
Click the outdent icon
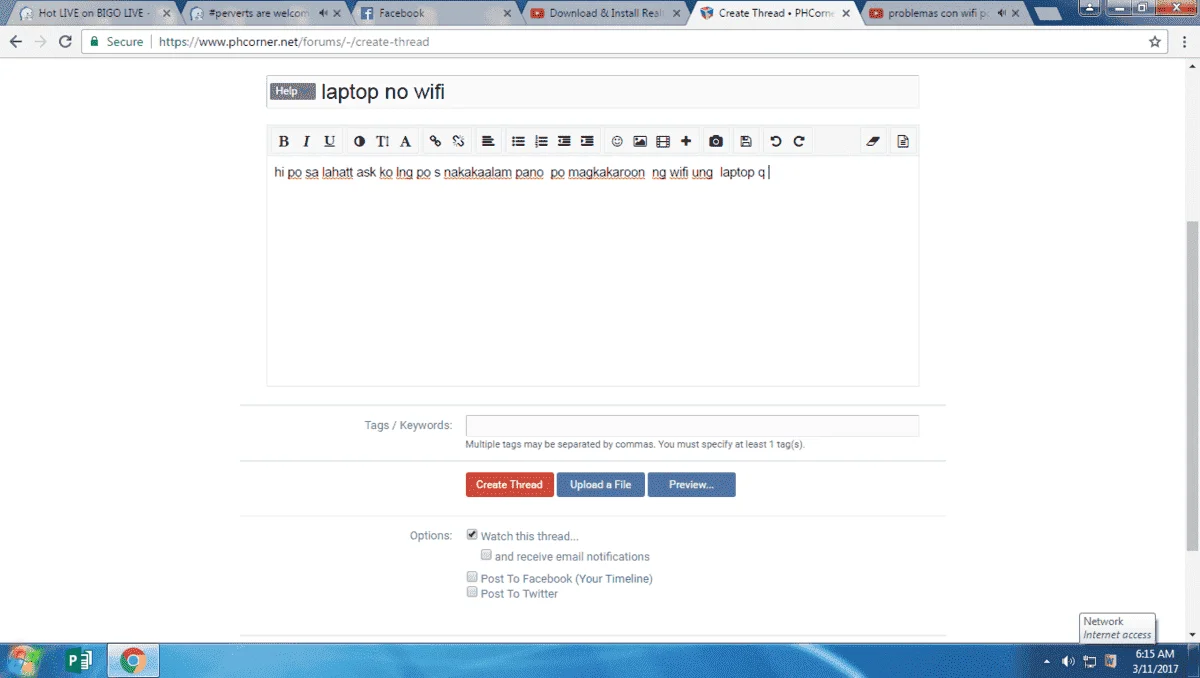pyautogui.click(x=564, y=141)
